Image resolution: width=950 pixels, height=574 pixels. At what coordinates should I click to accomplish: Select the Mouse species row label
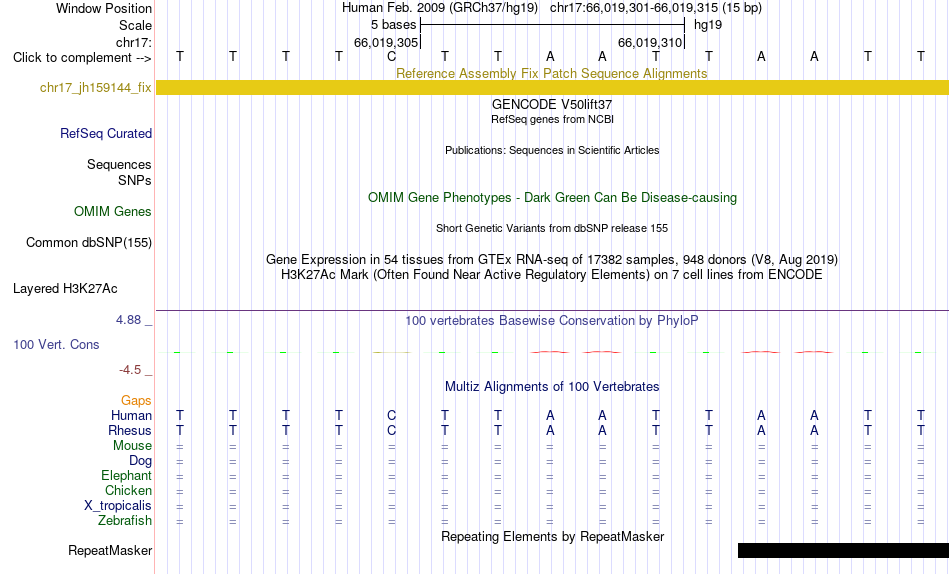(x=132, y=446)
